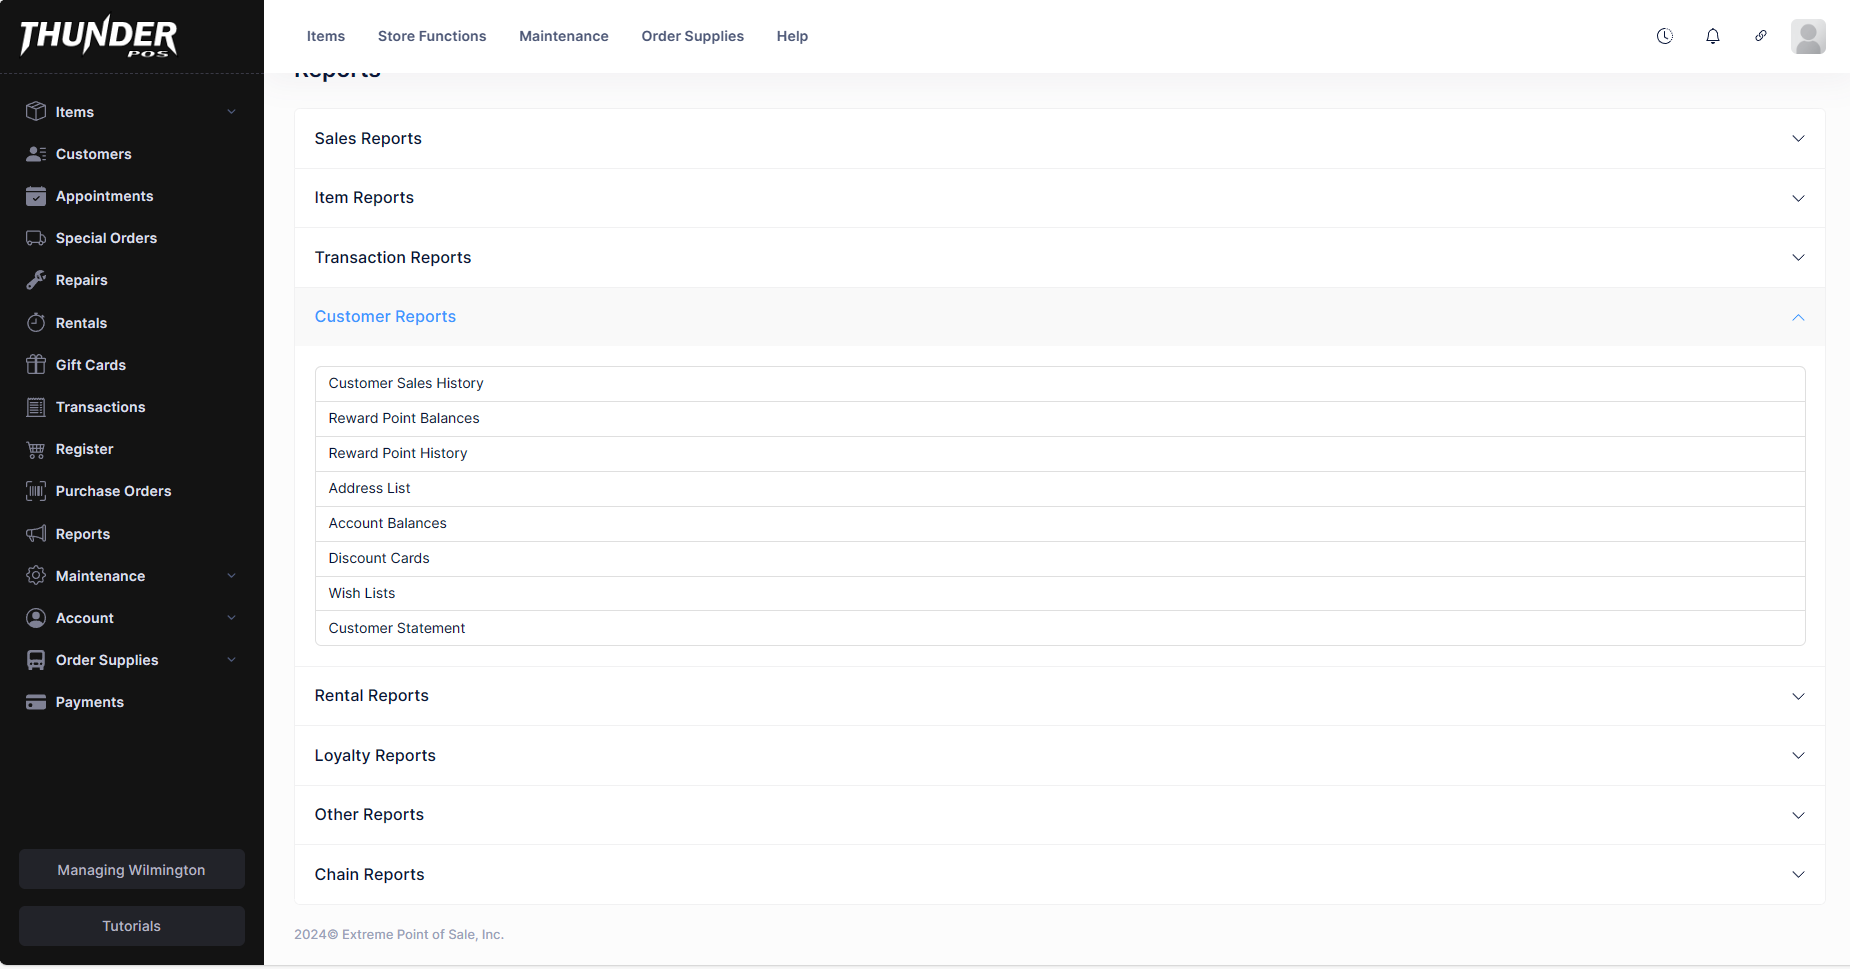Screen dimensions: 1850x969
Task: Open the Tutorials button
Action: (131, 926)
